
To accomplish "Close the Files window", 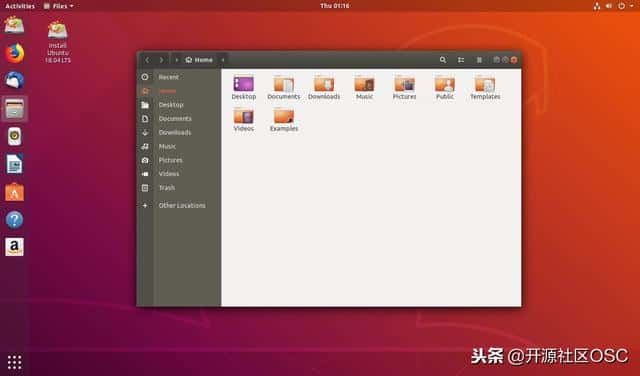I will click(x=514, y=60).
